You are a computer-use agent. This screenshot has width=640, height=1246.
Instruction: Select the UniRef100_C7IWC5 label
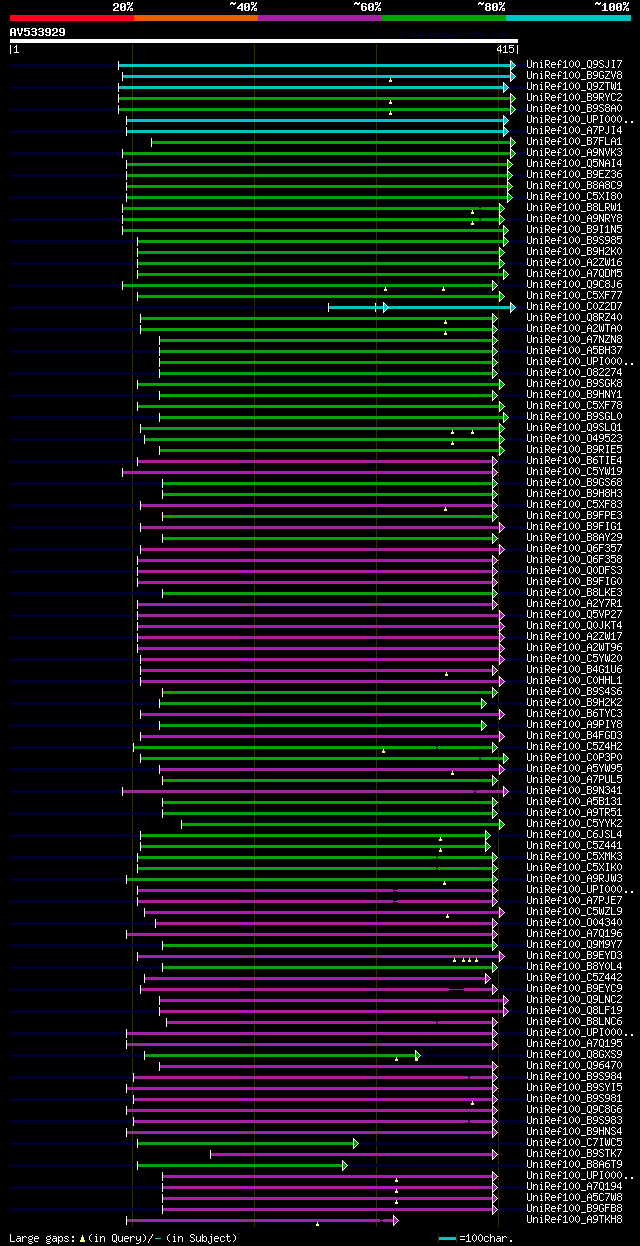click(574, 1142)
